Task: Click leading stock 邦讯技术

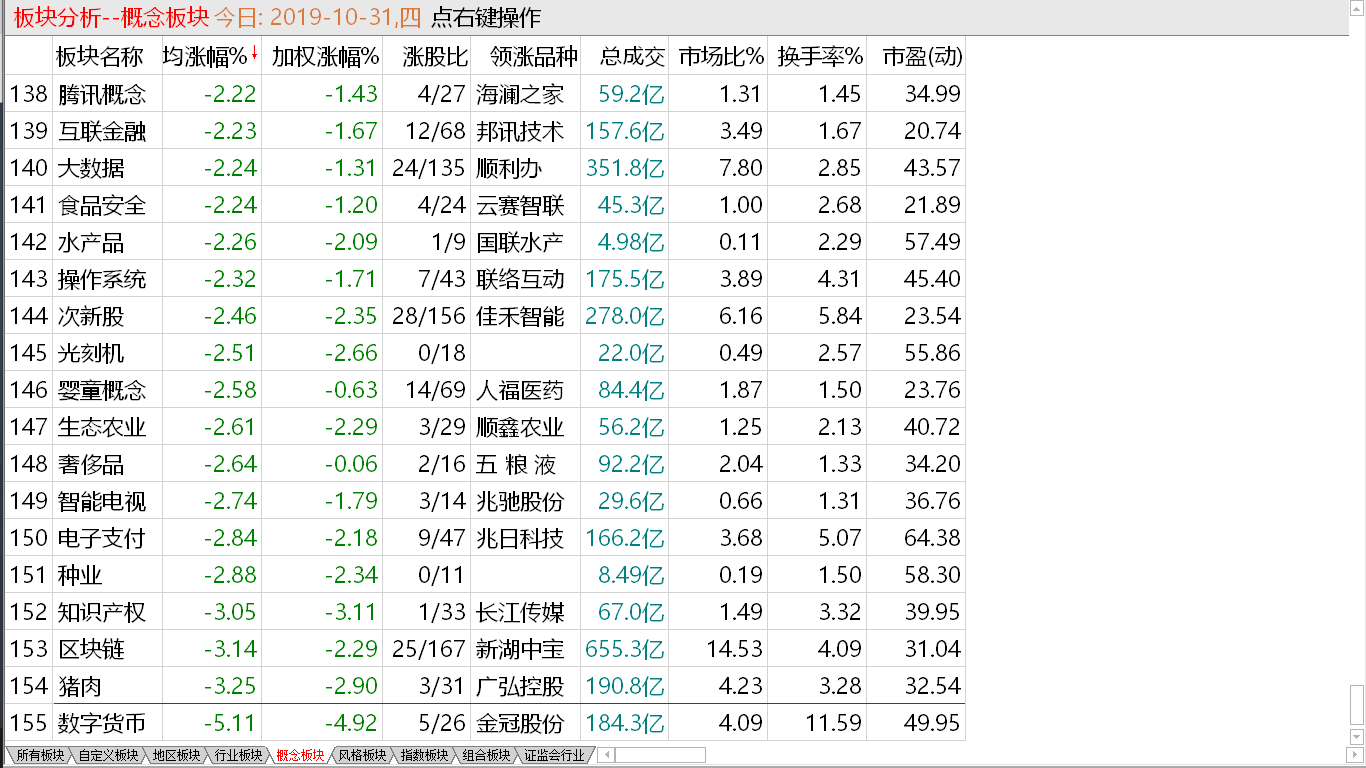Action: coord(521,131)
